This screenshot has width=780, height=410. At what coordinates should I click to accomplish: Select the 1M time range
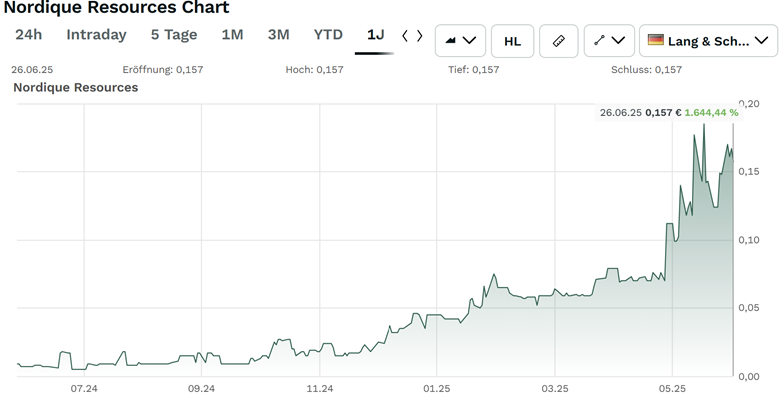click(232, 35)
